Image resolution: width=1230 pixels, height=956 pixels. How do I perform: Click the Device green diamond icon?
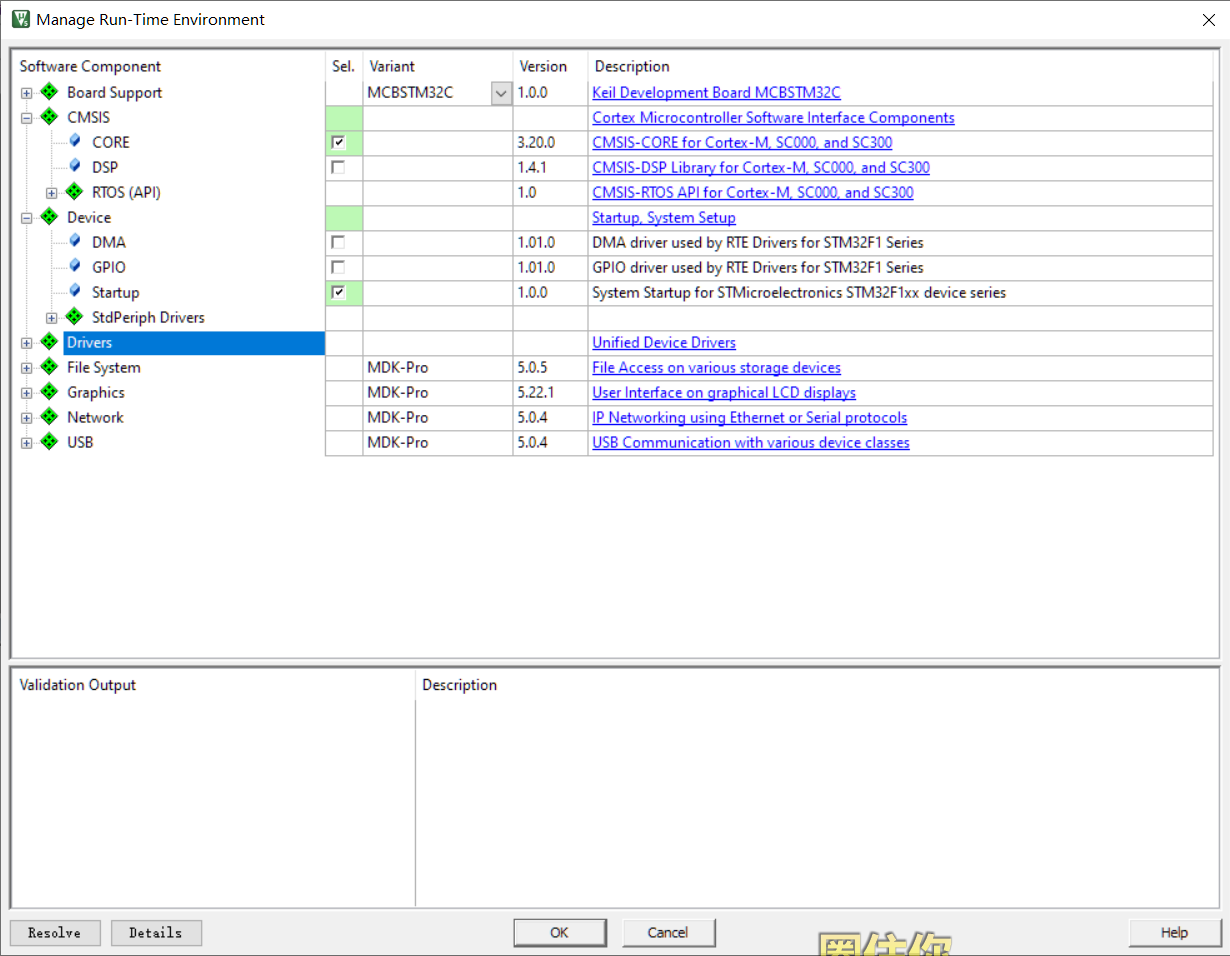[49, 217]
